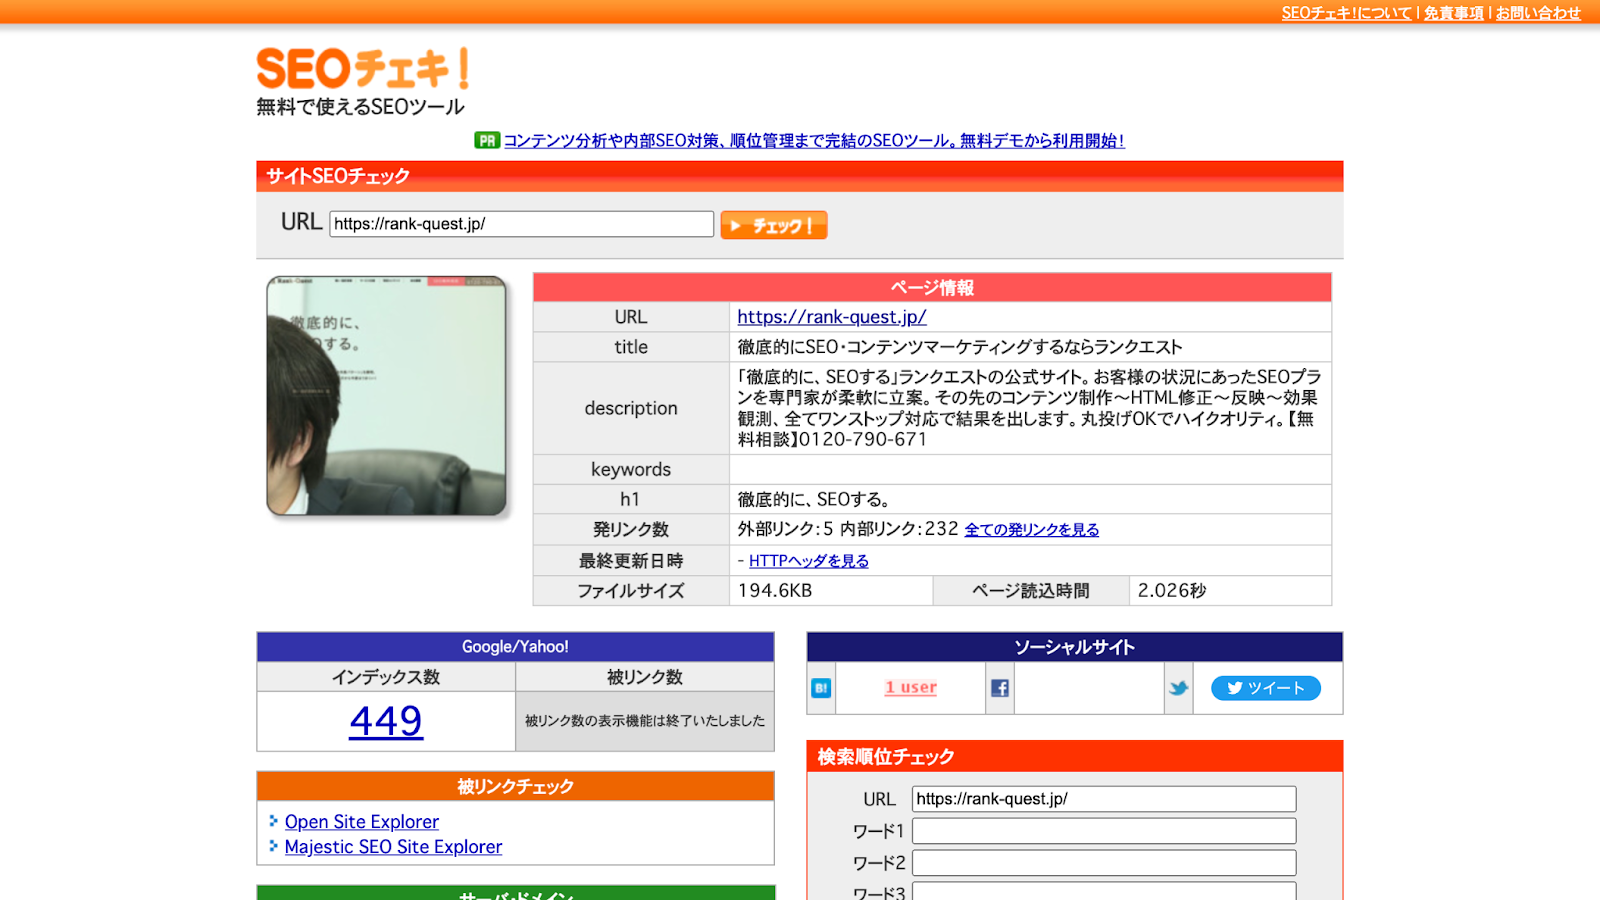
Task: Open the SEOチェキ!について link
Action: click(x=1346, y=13)
